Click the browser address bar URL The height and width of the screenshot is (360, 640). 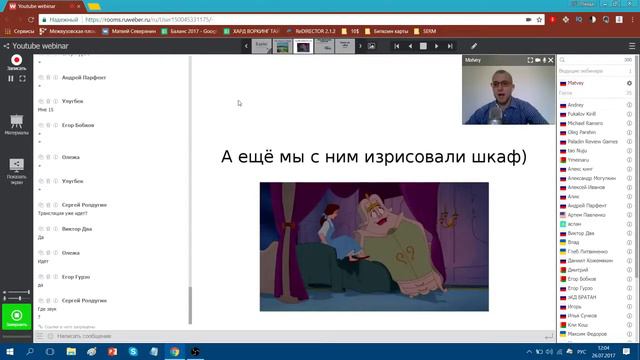tap(149, 20)
